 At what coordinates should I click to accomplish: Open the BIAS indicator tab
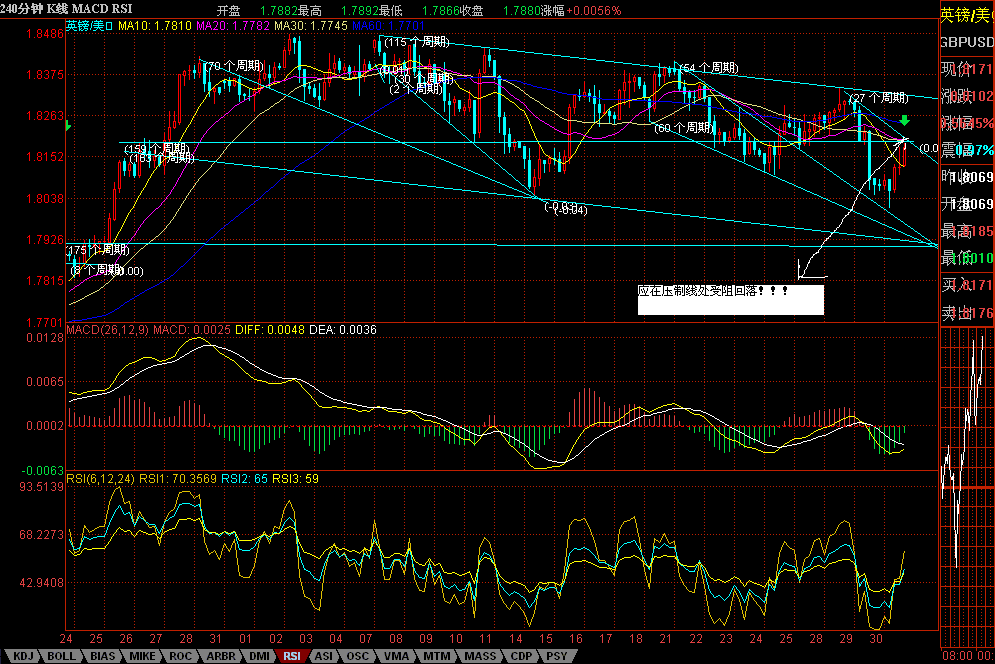102,656
